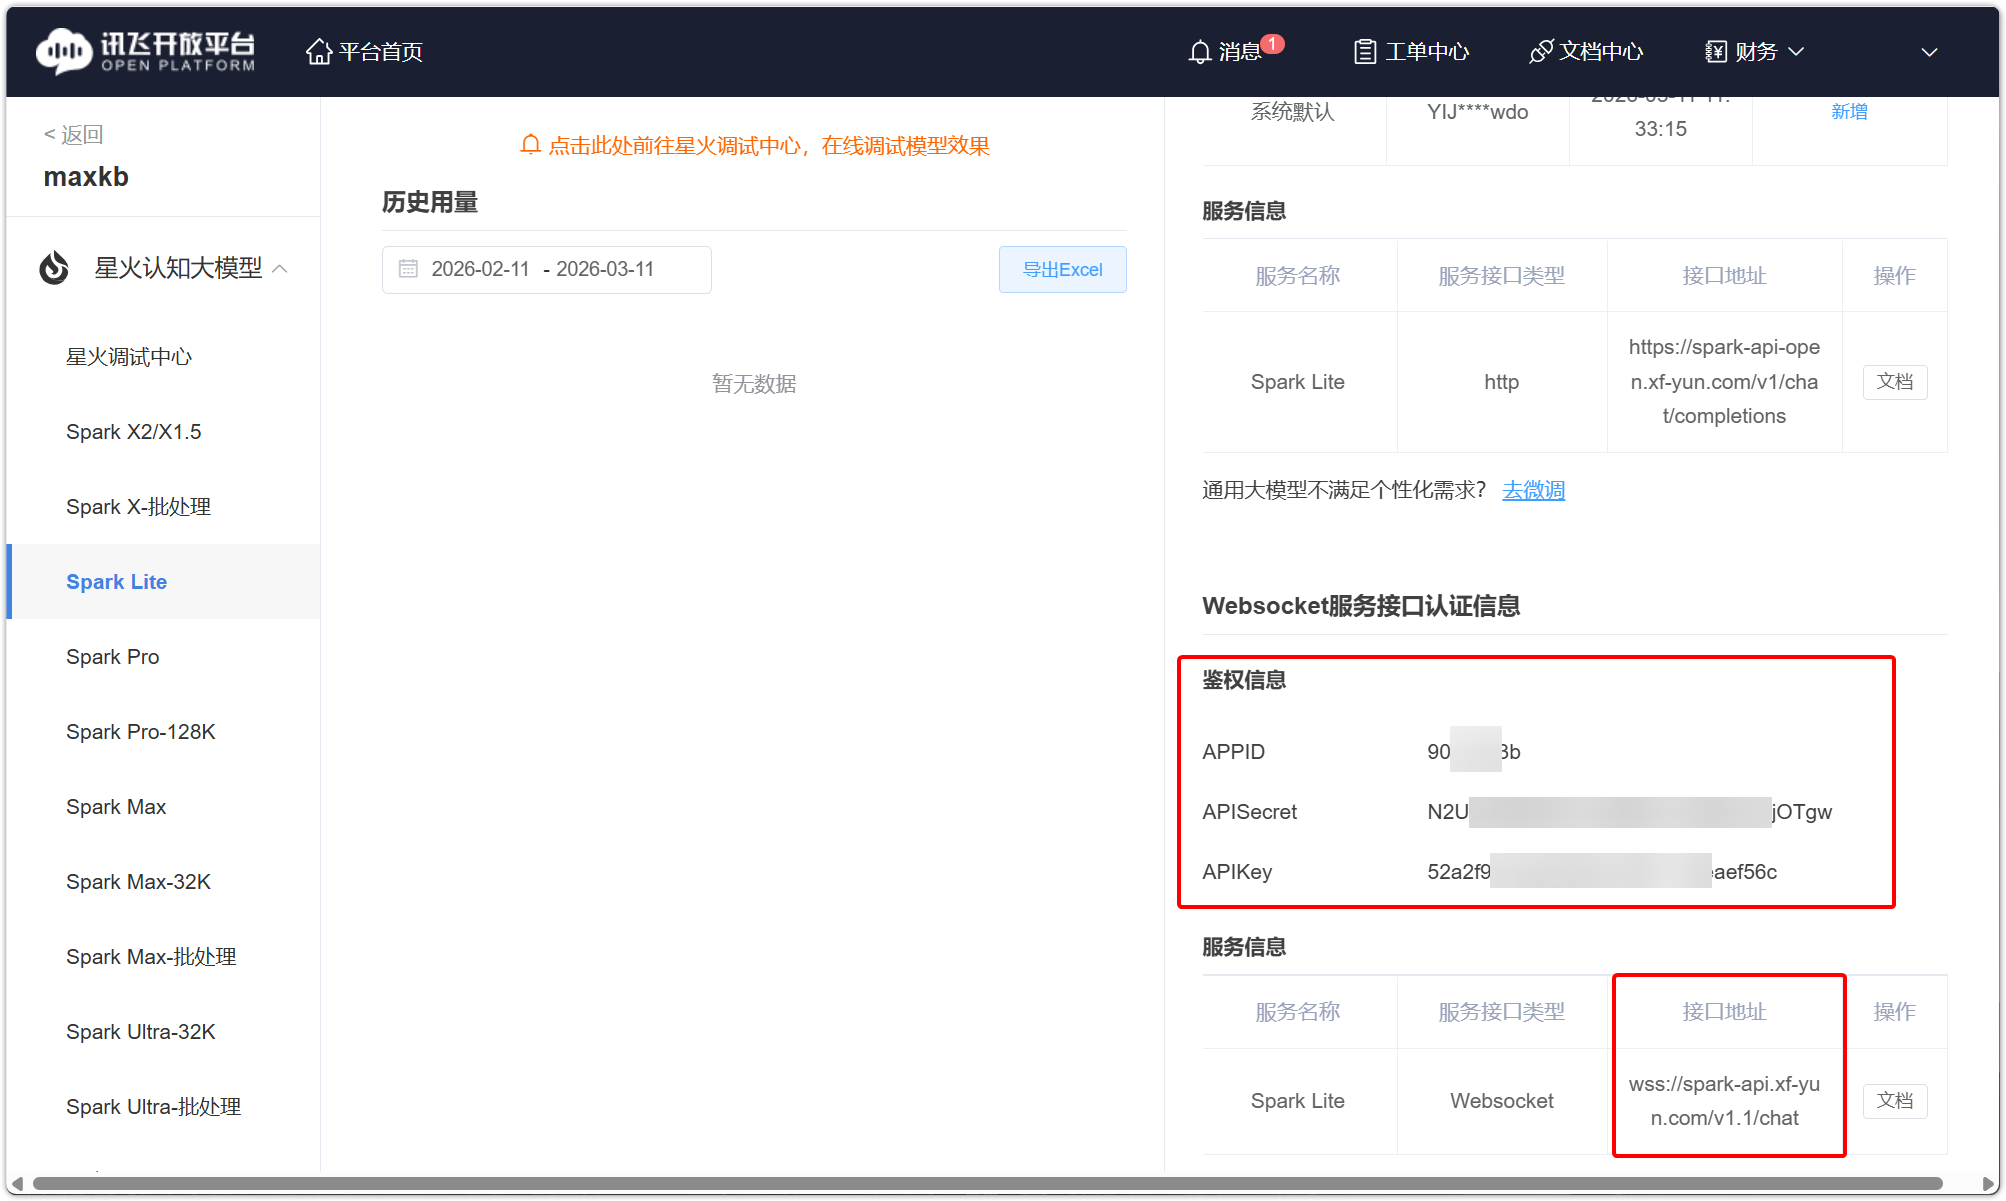Viewport: 2006px width, 1201px height.
Task: Open 工单中心 from top navigation
Action: pos(1410,51)
